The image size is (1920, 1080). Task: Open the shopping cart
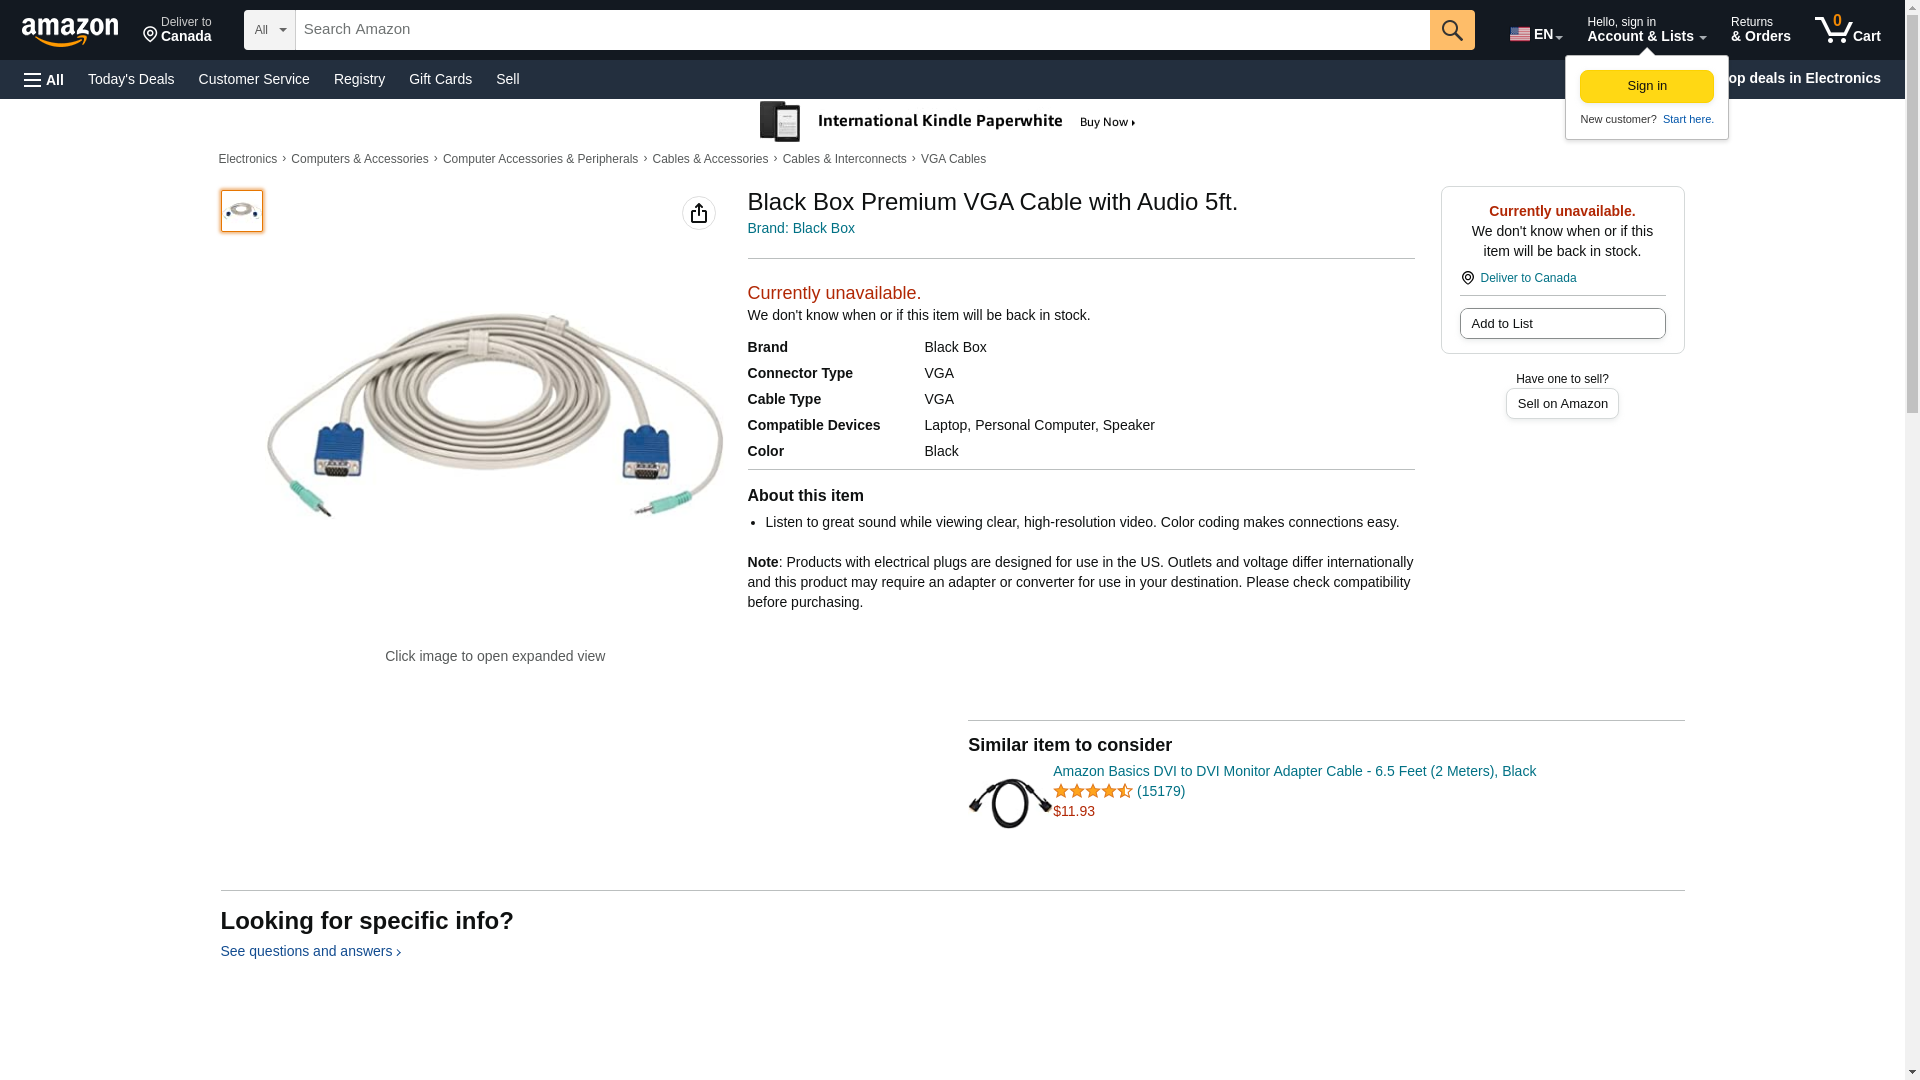[x=1847, y=30]
